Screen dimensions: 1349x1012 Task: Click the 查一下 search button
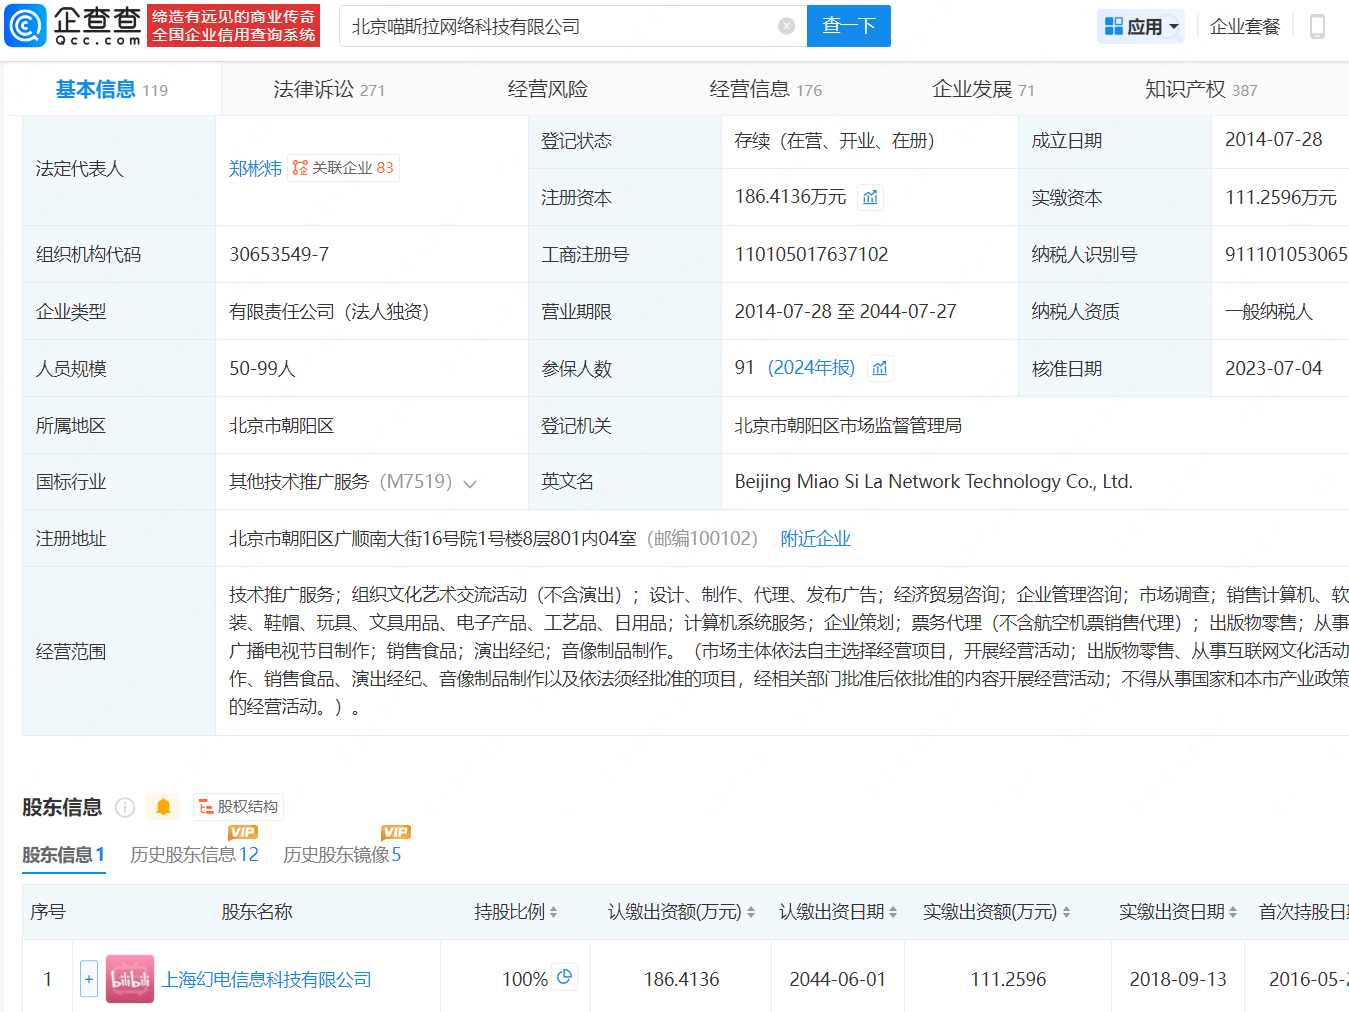click(849, 26)
